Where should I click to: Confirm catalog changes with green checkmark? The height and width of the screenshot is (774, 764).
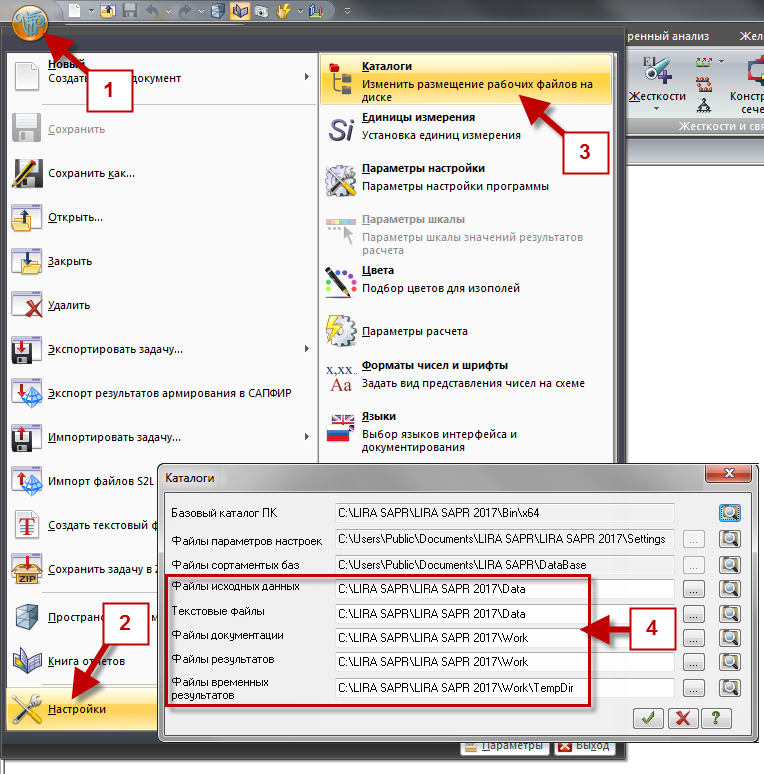648,717
